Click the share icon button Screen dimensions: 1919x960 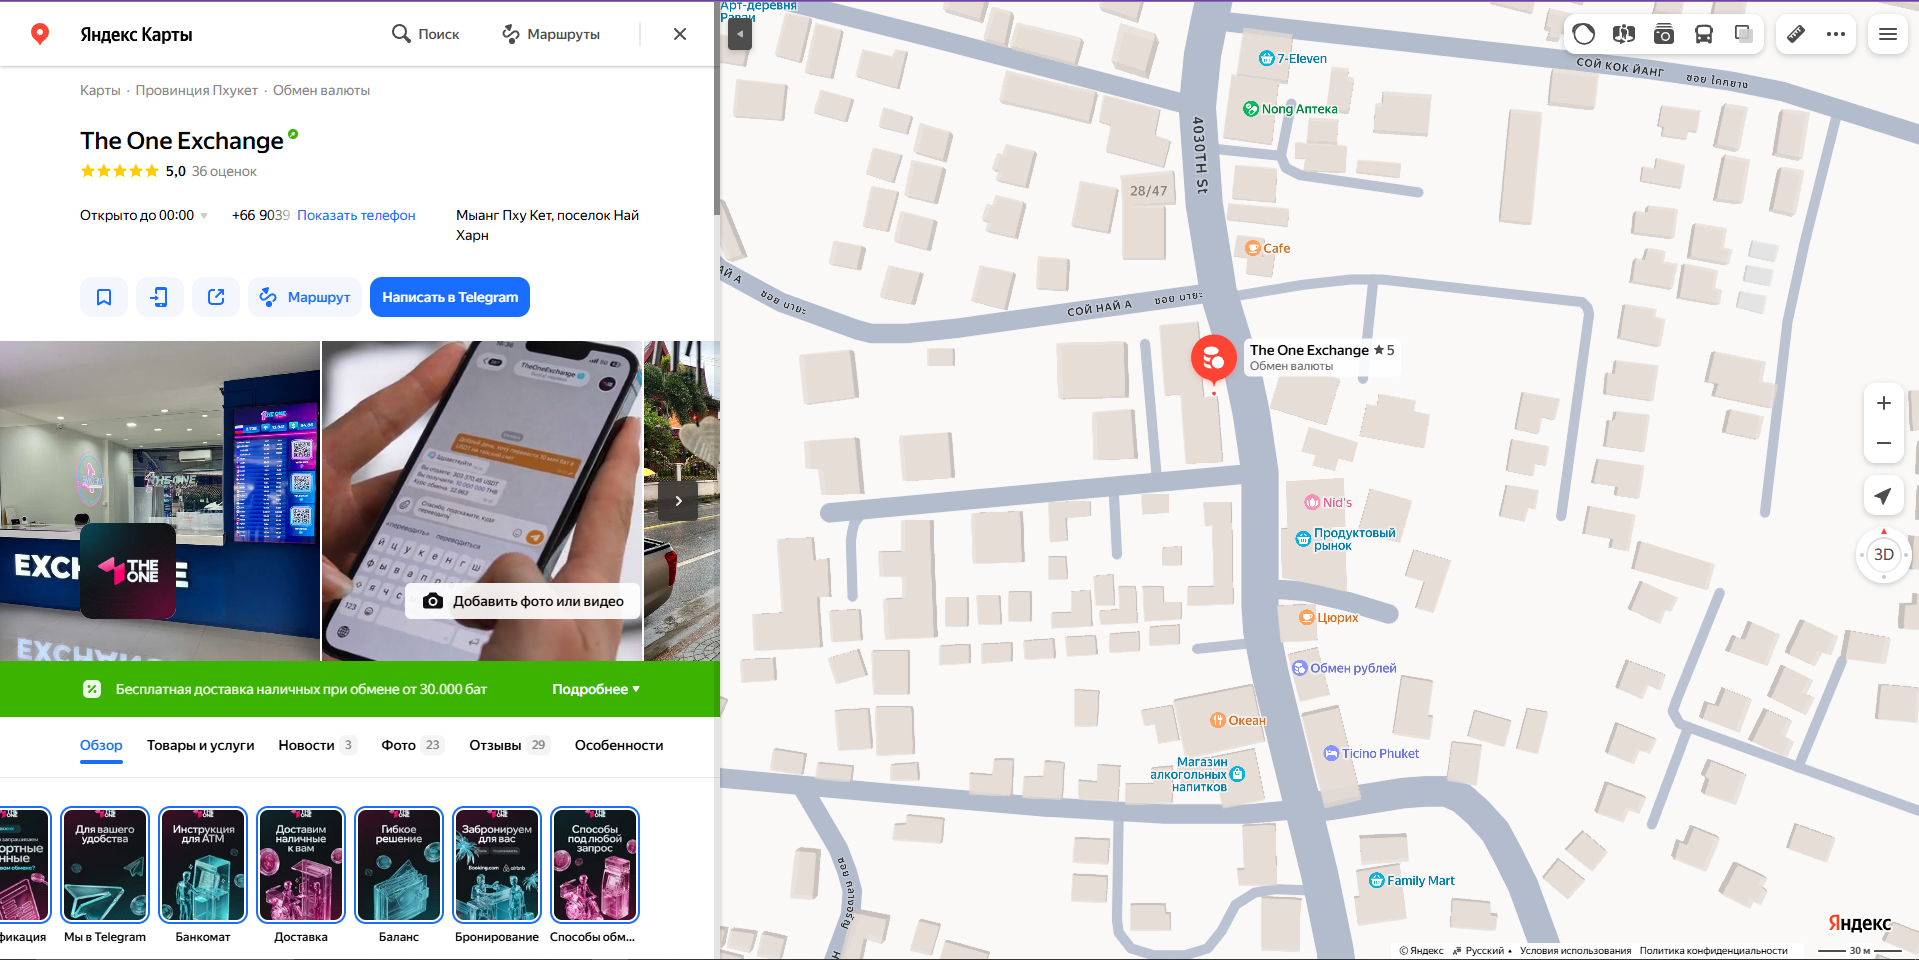tap(216, 297)
